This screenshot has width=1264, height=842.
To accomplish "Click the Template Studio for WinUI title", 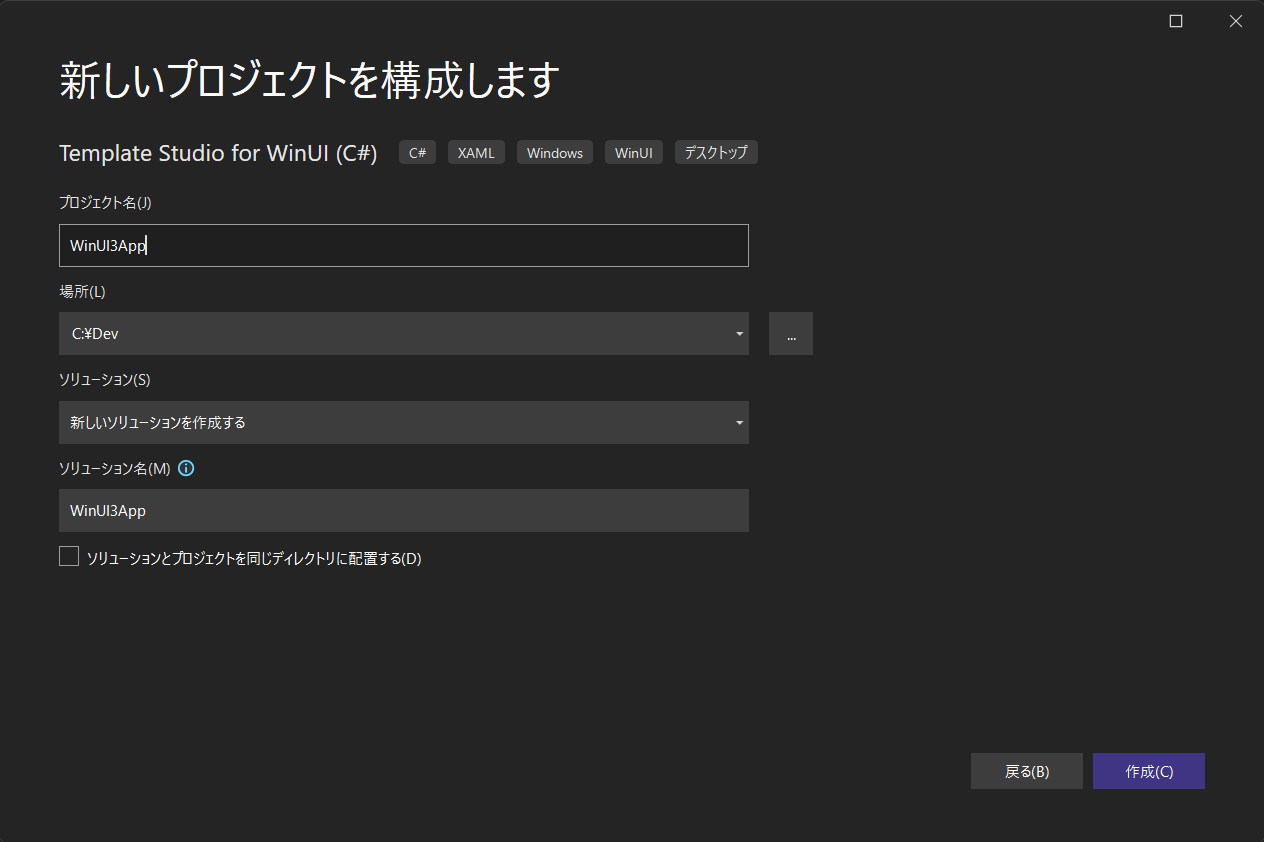I will [x=218, y=153].
